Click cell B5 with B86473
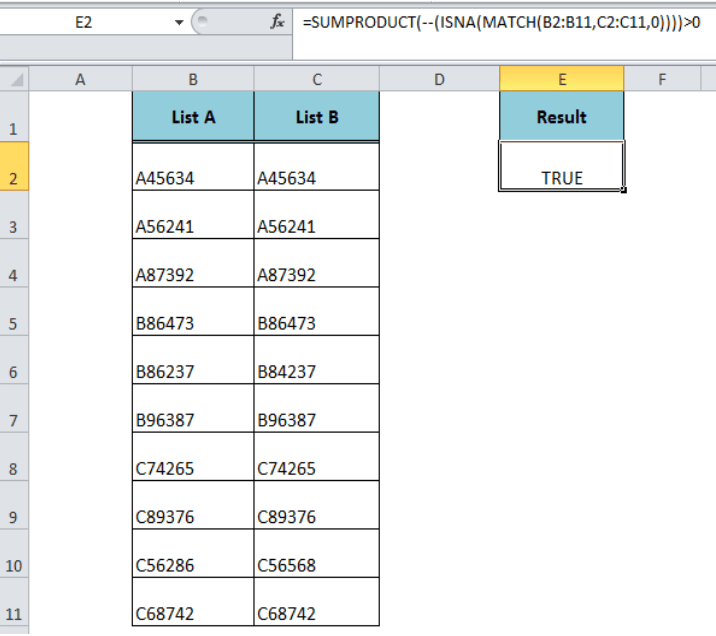Image resolution: width=716 pixels, height=636 pixels. [x=193, y=311]
